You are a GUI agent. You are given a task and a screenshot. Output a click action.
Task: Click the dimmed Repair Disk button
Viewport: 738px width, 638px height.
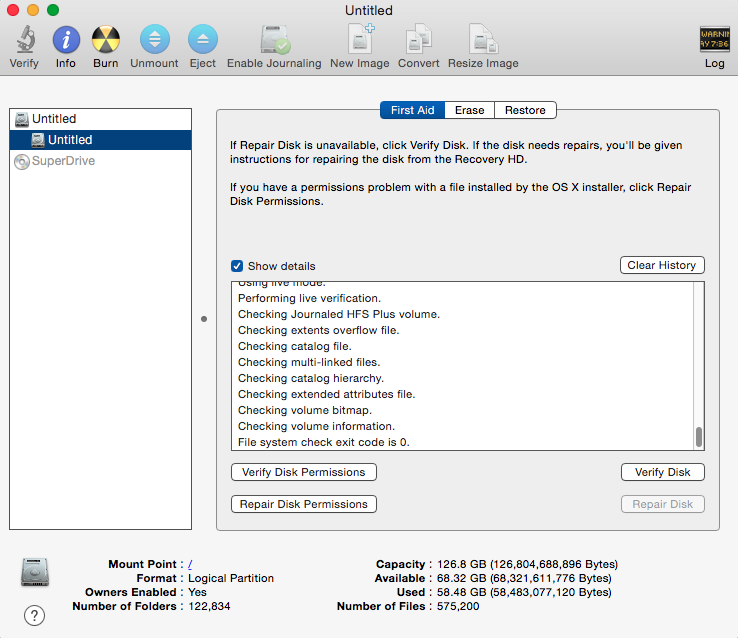[662, 504]
